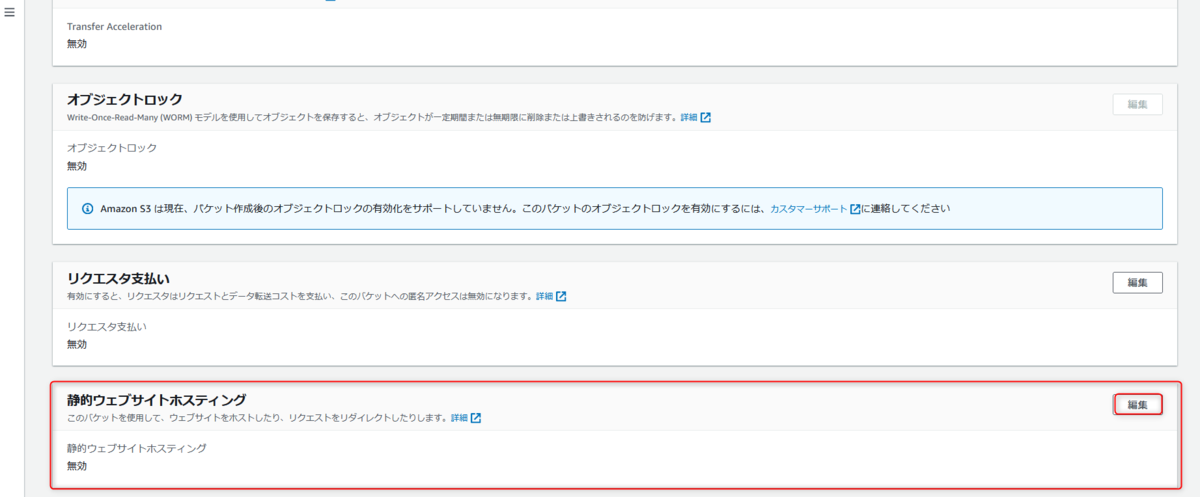This screenshot has width=1200, height=497.
Task: Click the info icon in the Amazon S3 notice
Action: coord(87,209)
